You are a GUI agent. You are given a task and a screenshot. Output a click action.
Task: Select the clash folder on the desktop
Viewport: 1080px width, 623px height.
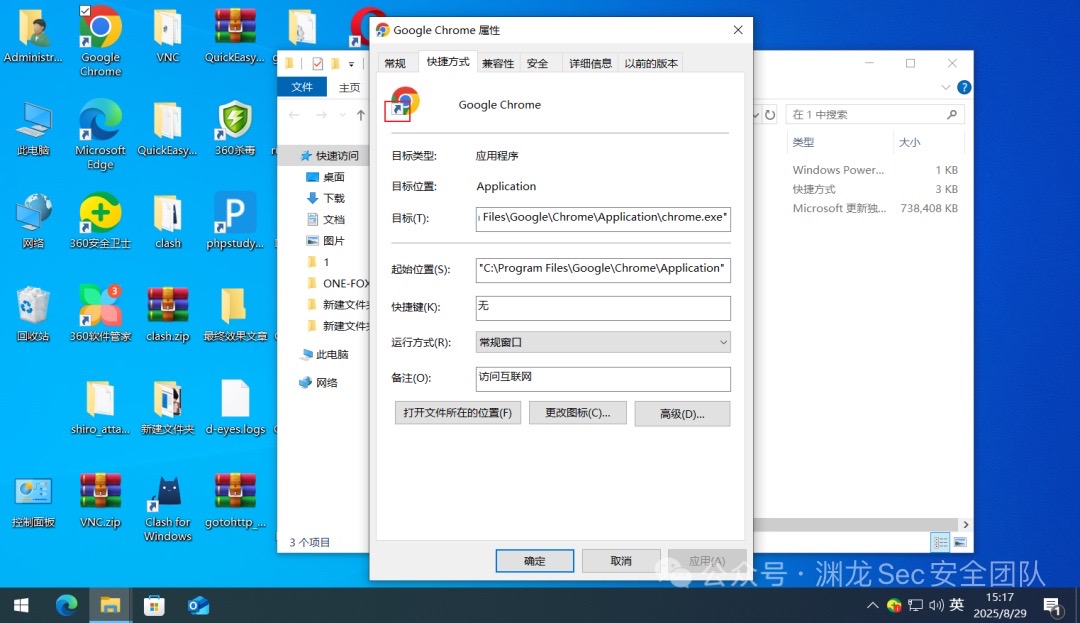click(167, 220)
